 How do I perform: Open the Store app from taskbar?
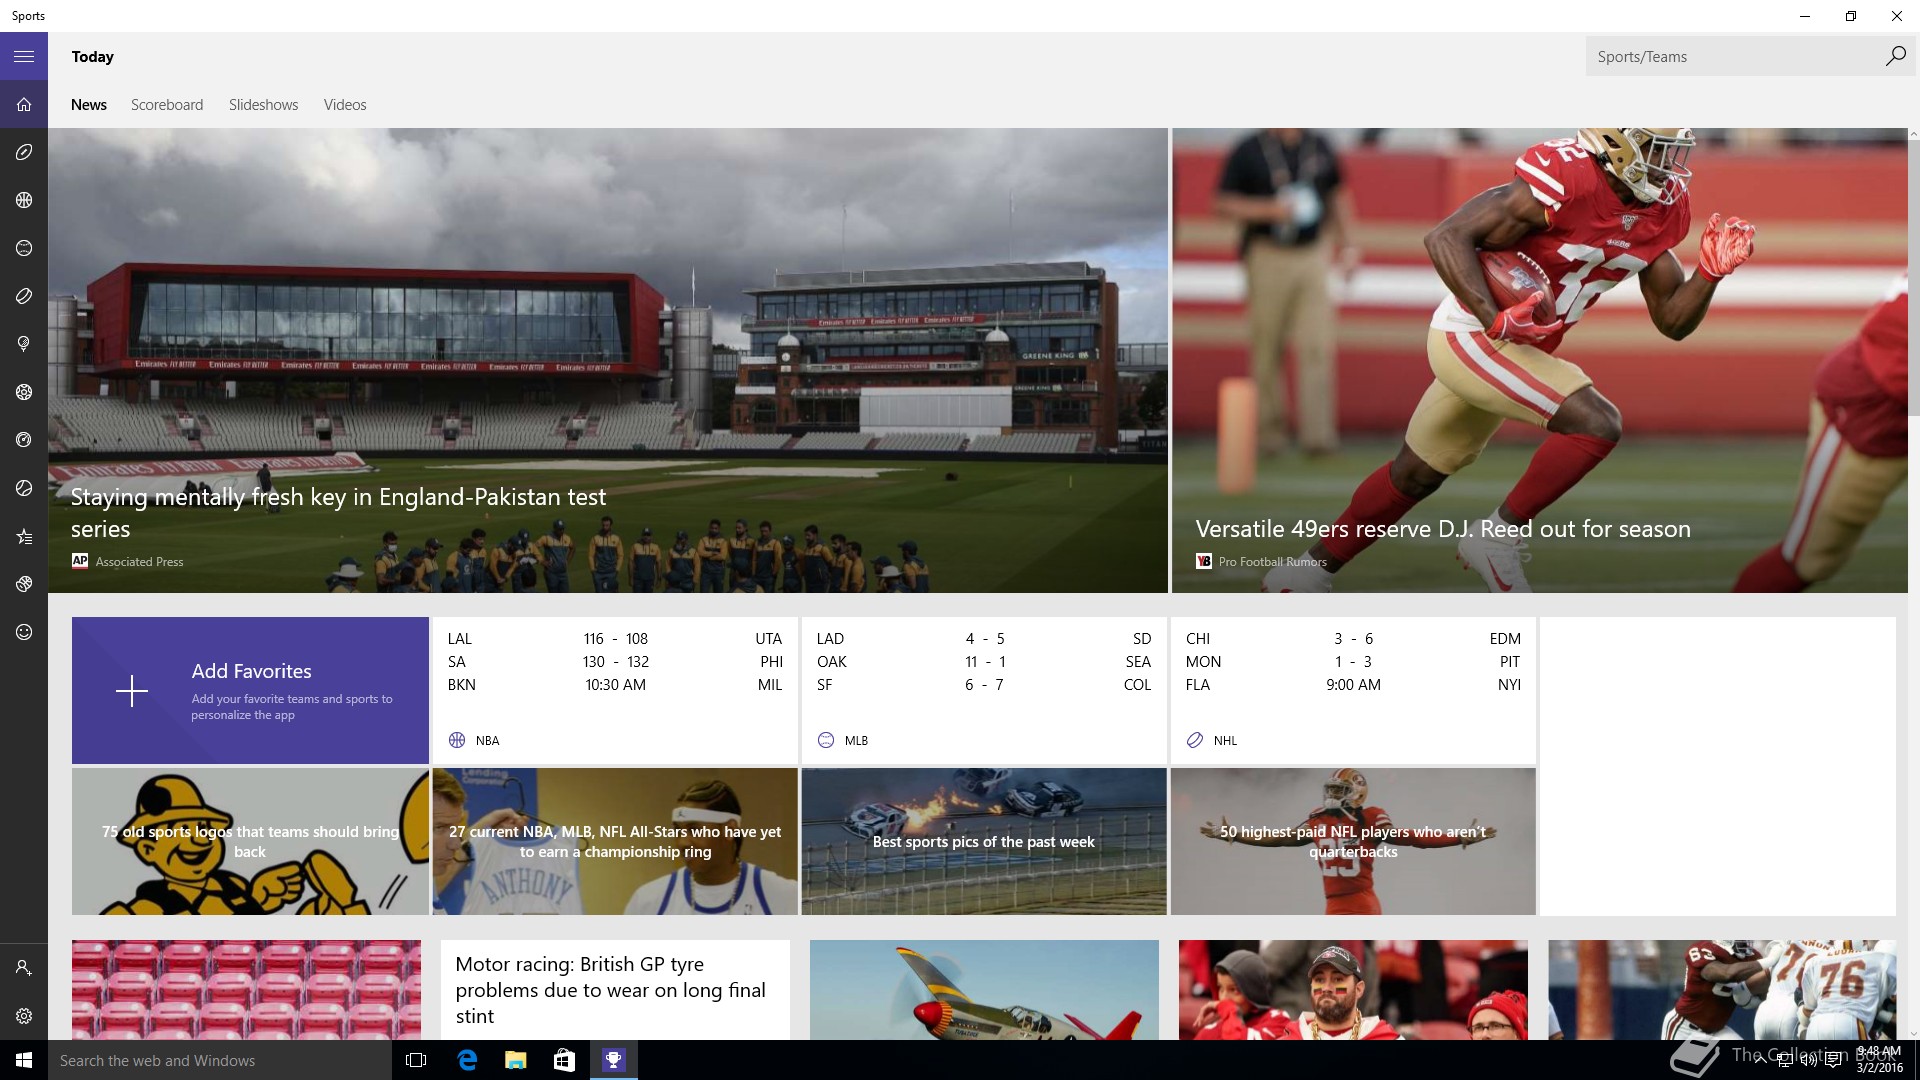(x=564, y=1060)
